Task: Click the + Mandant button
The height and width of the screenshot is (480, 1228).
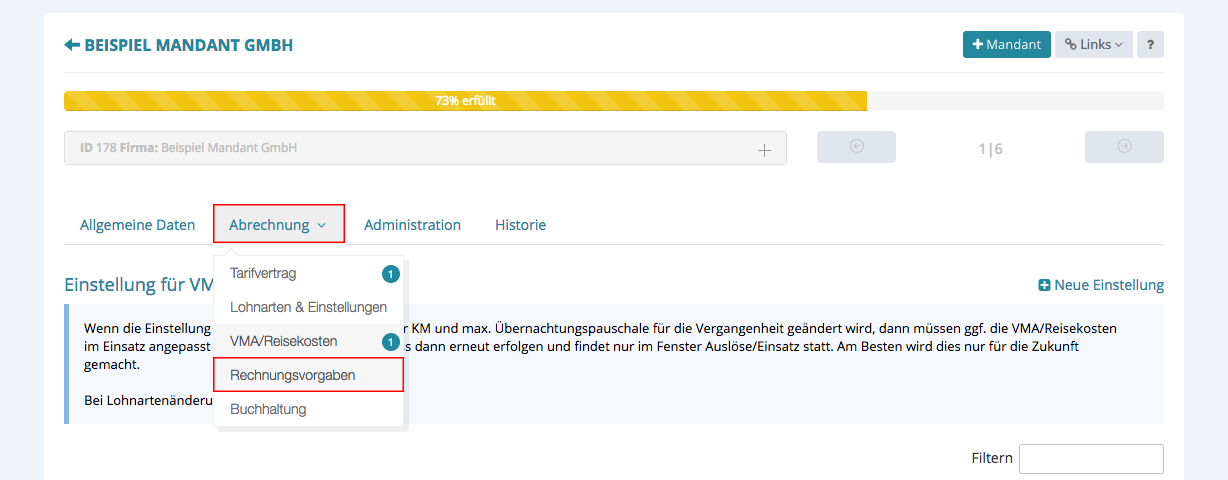Action: click(1006, 44)
